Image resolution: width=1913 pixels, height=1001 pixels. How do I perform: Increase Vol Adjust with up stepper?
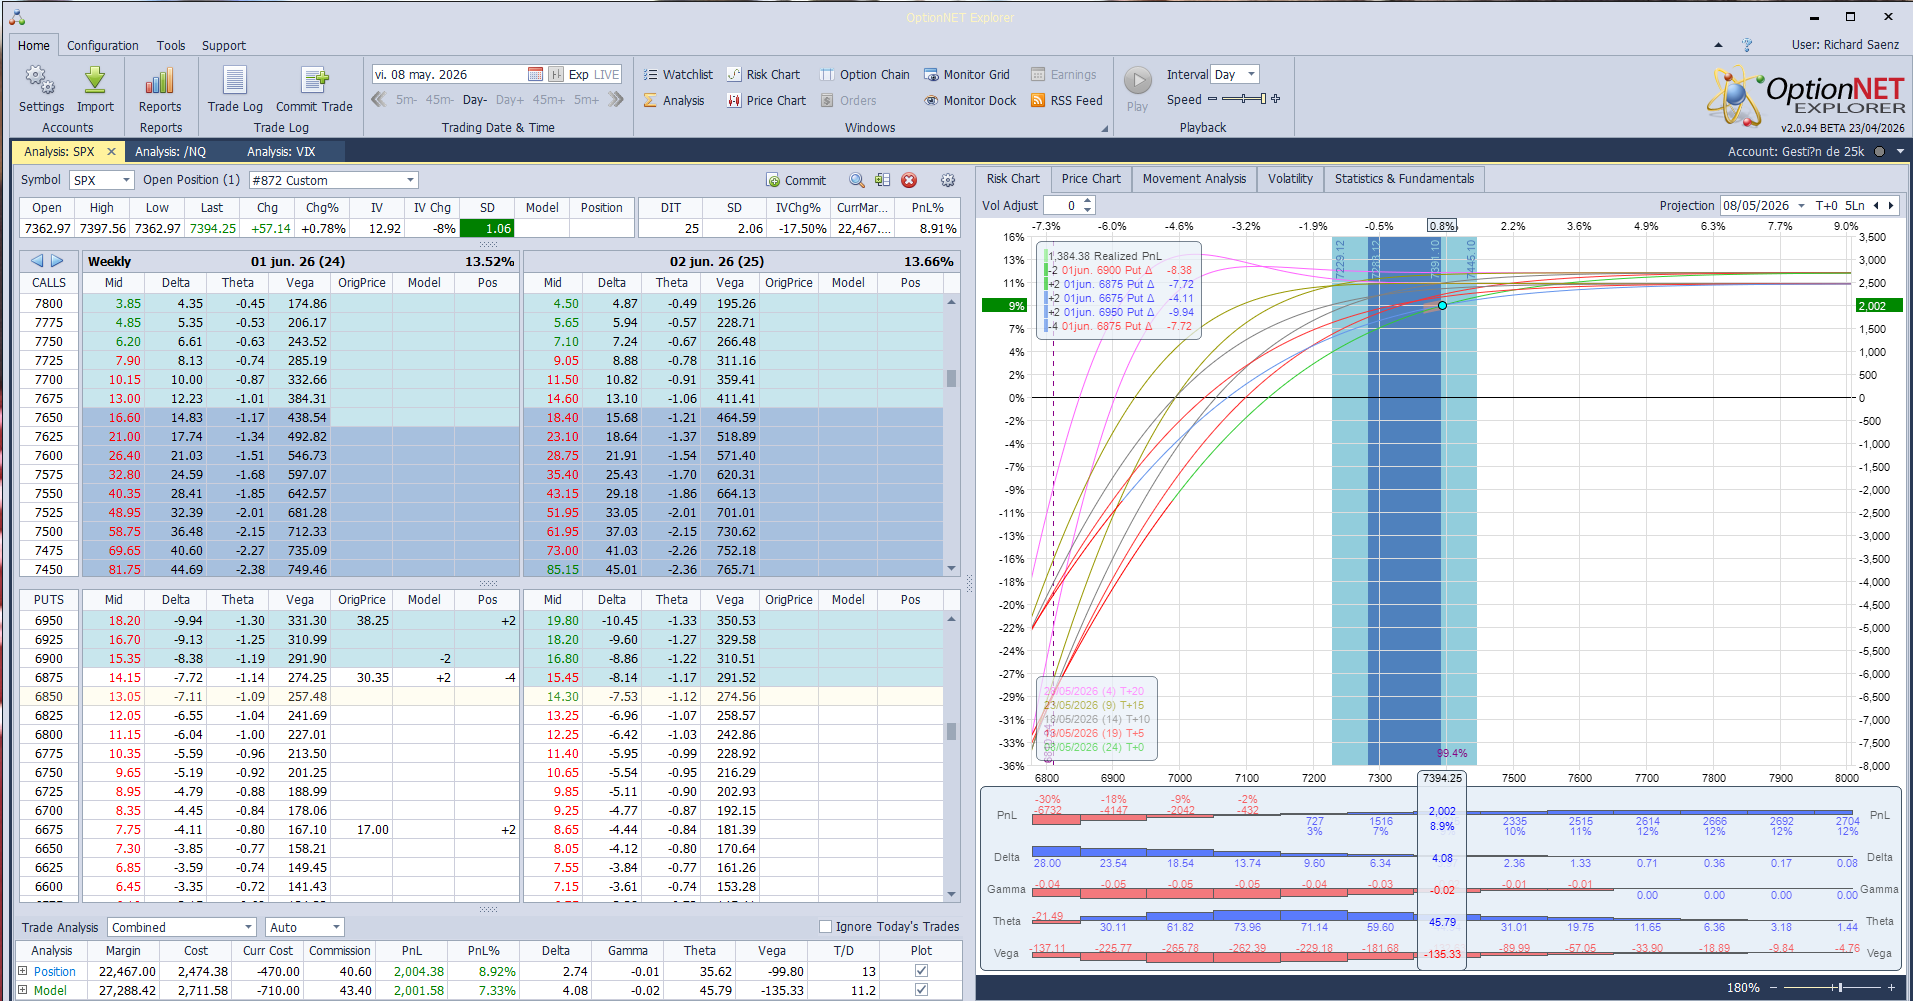(x=1089, y=201)
